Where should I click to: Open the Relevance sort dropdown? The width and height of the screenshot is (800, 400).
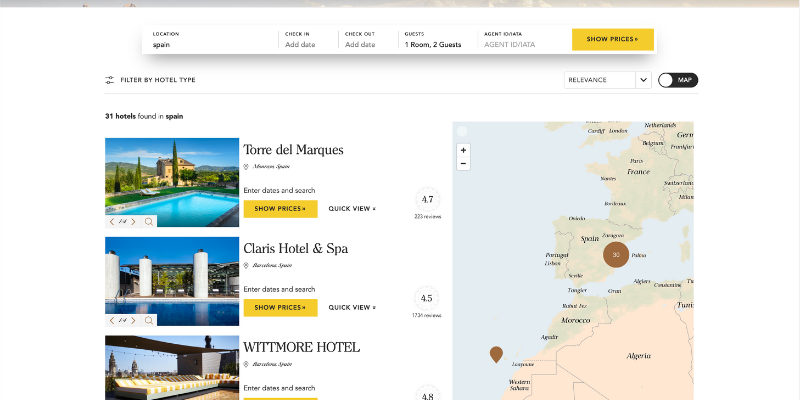click(608, 80)
